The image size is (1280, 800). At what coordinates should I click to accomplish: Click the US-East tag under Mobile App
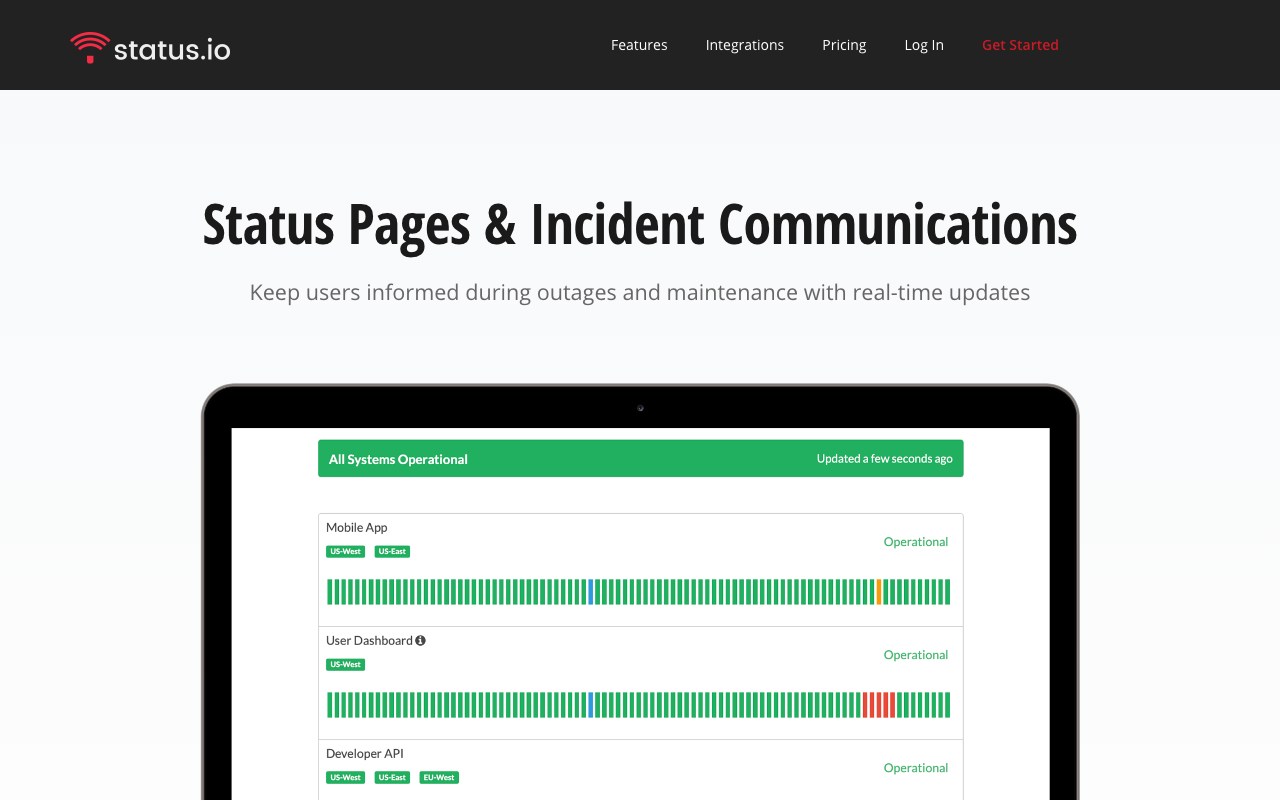click(x=392, y=552)
